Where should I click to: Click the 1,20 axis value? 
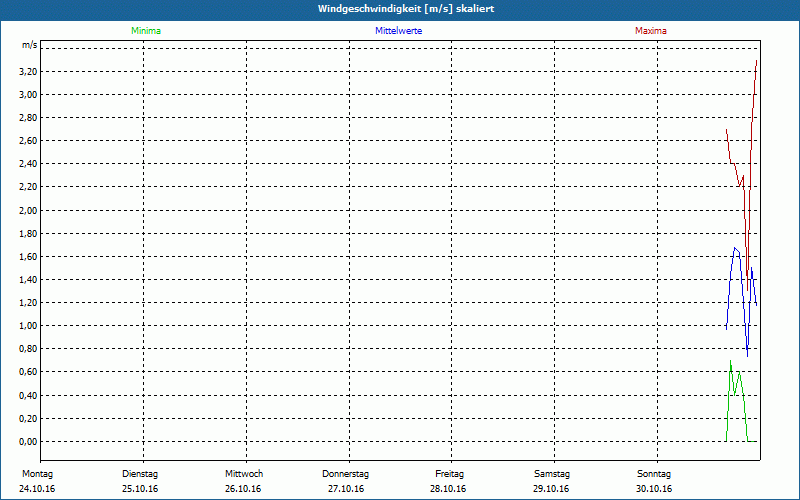28,303
